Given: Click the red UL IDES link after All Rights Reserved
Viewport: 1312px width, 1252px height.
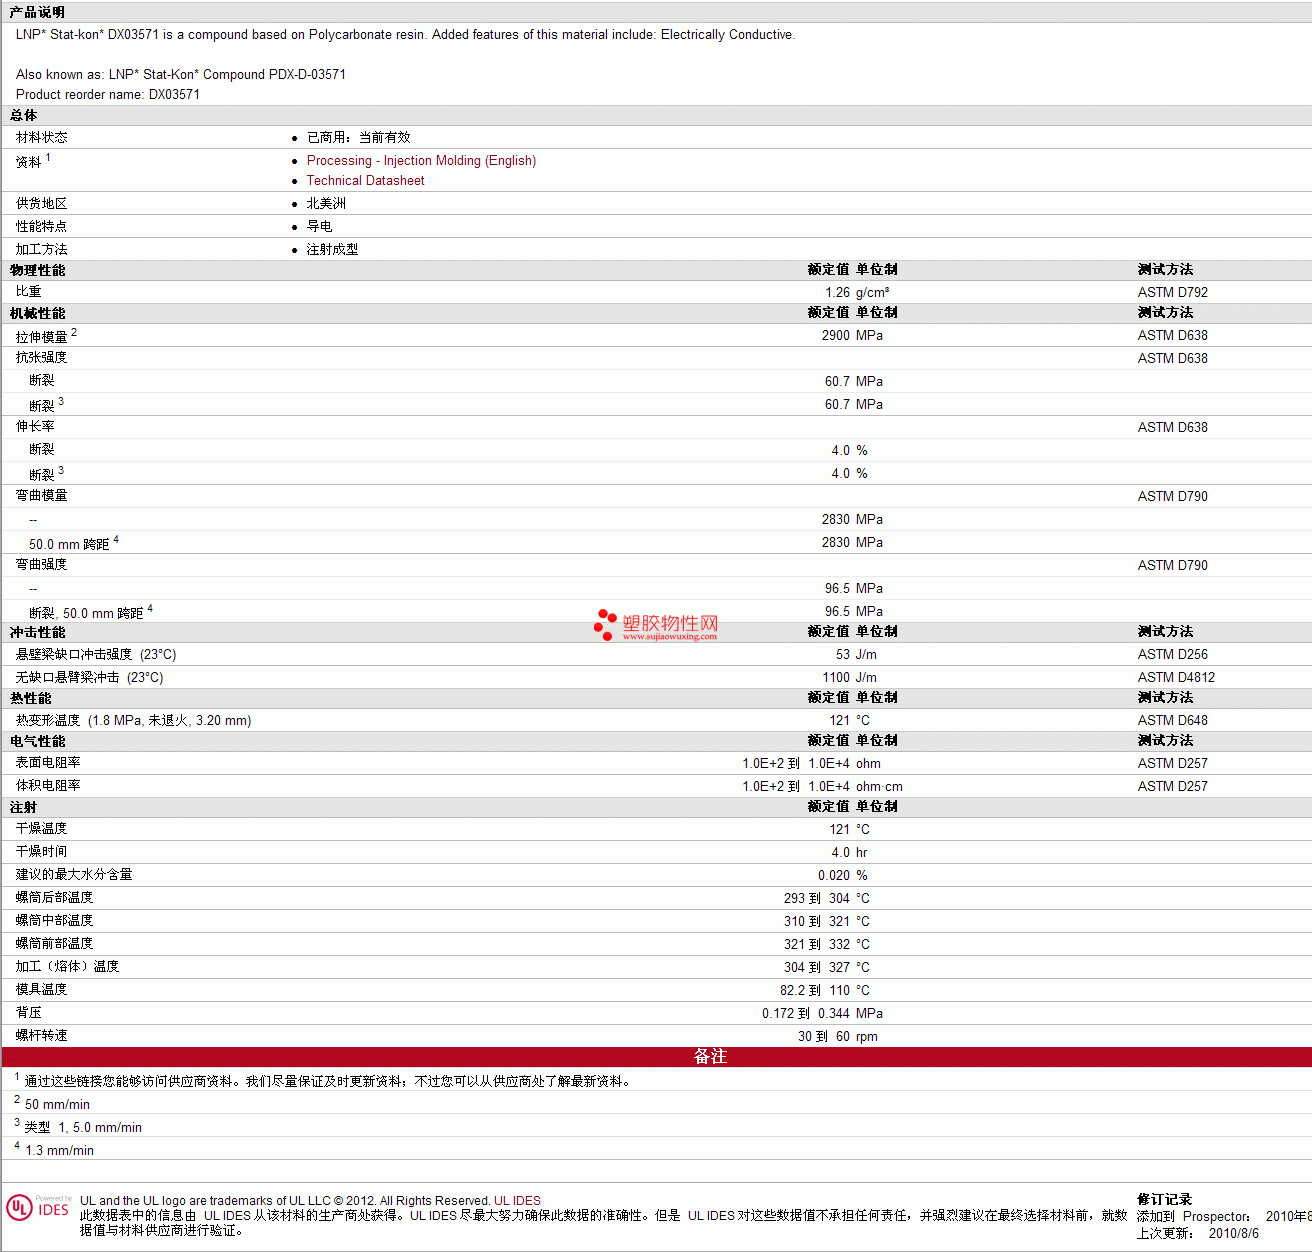Looking at the screenshot, I should (x=517, y=1201).
